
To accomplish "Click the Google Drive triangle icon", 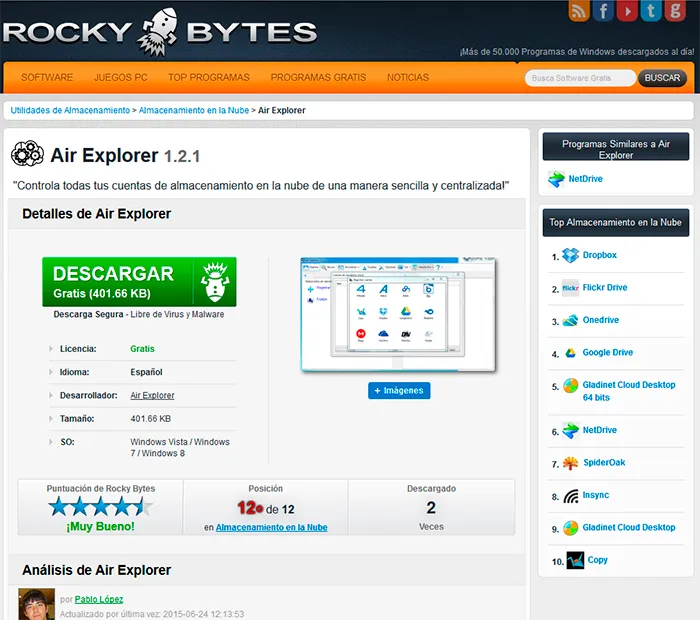I will pyautogui.click(x=570, y=353).
